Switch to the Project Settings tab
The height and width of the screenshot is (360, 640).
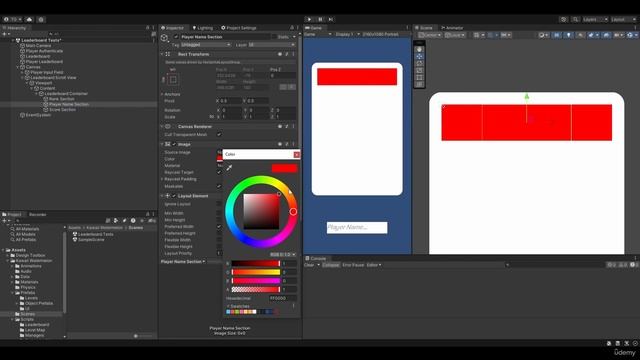[x=239, y=28]
